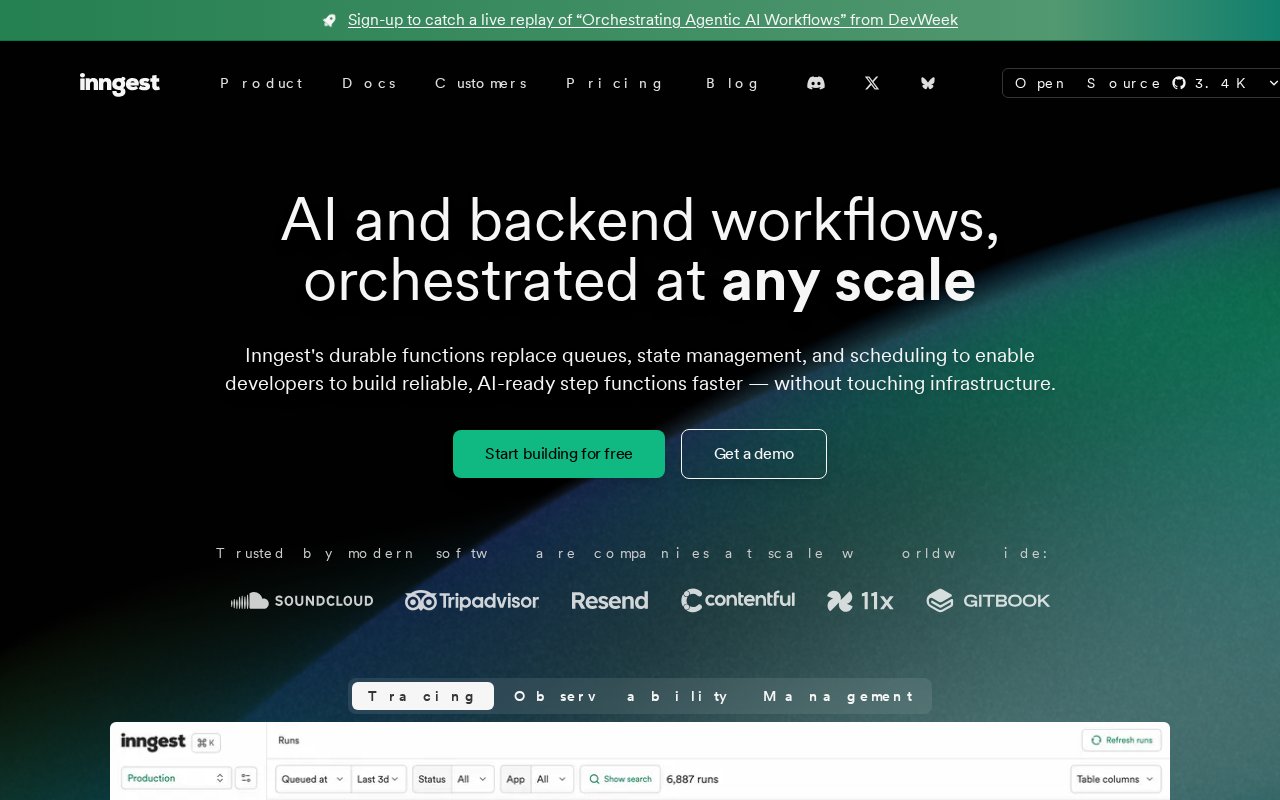Click the 6,887 runs count
The width and height of the screenshot is (1280, 800).
pyautogui.click(x=692, y=779)
